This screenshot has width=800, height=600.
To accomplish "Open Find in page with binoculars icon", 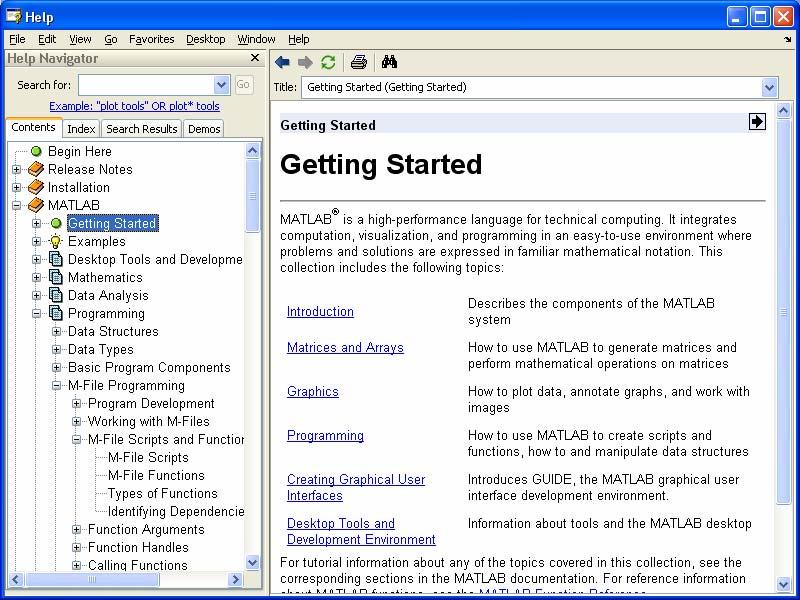I will [389, 62].
